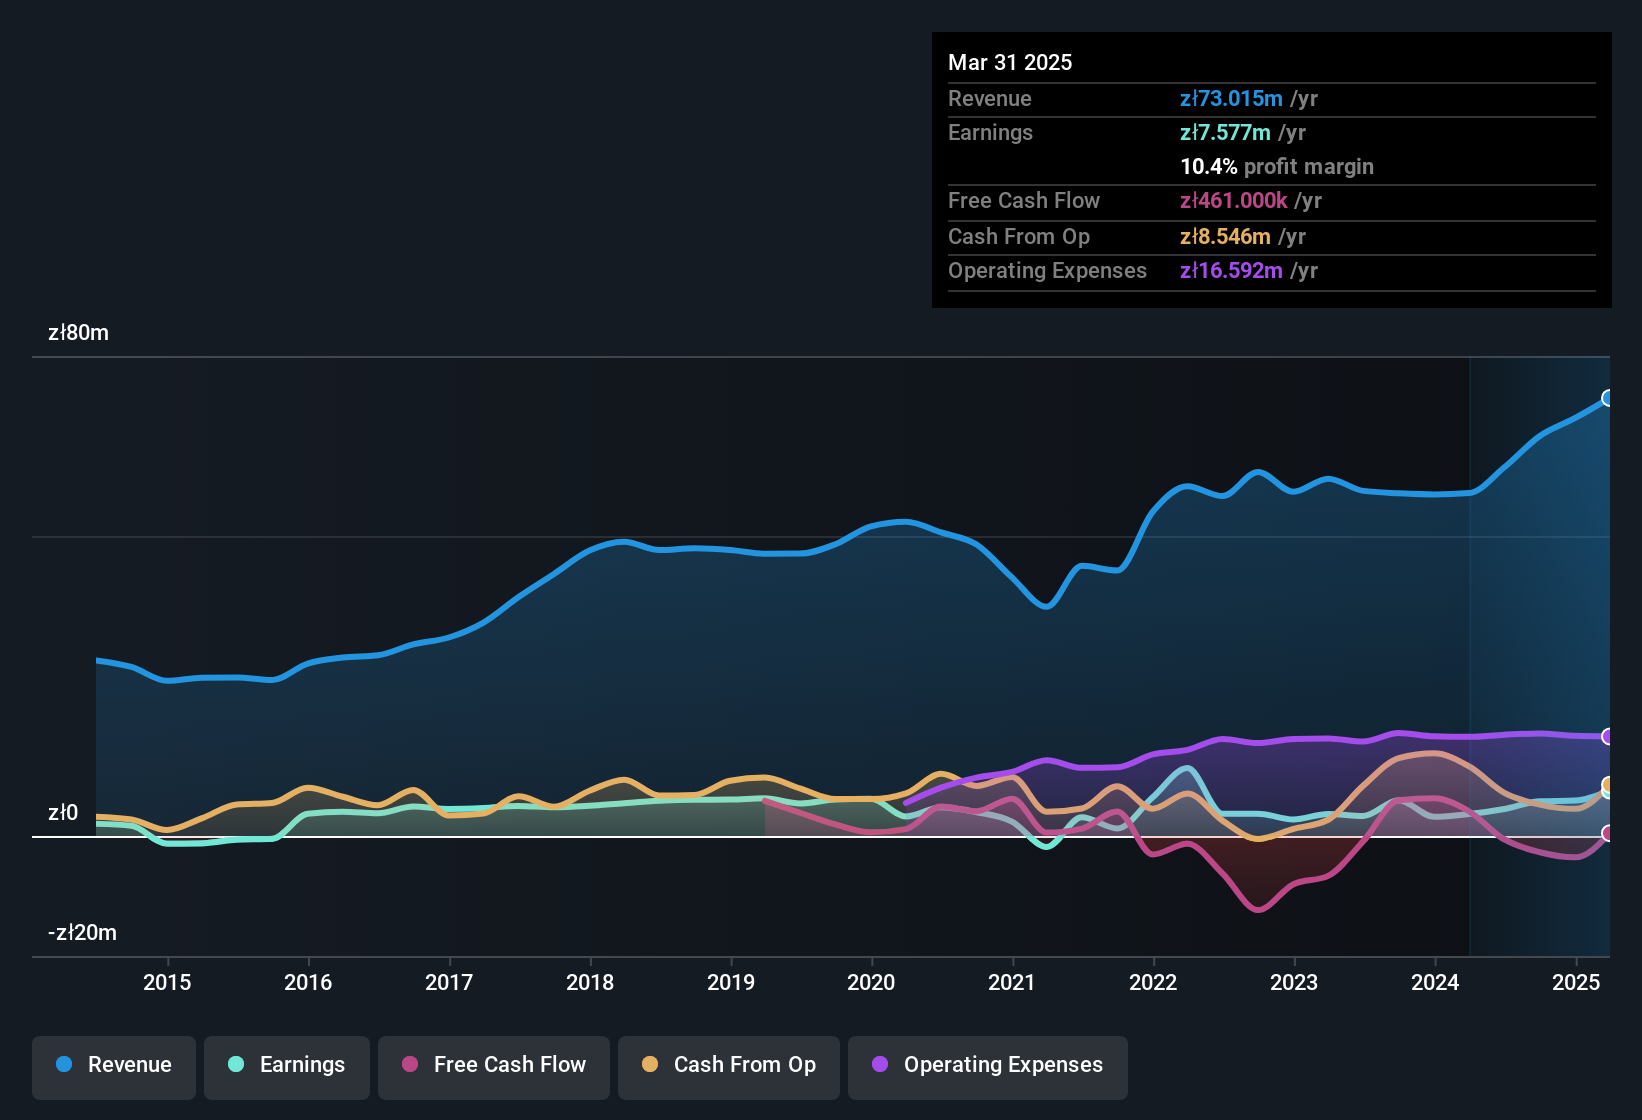The height and width of the screenshot is (1120, 1642).
Task: Toggle the Revenue series visibility
Action: 113,1065
